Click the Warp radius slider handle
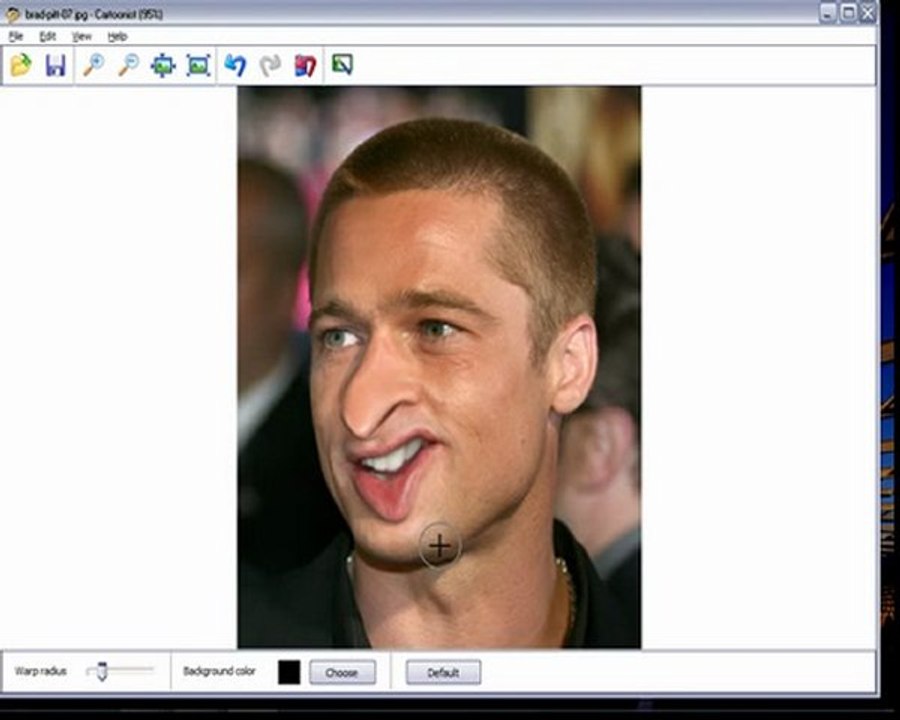Viewport: 900px width, 720px height. click(102, 671)
